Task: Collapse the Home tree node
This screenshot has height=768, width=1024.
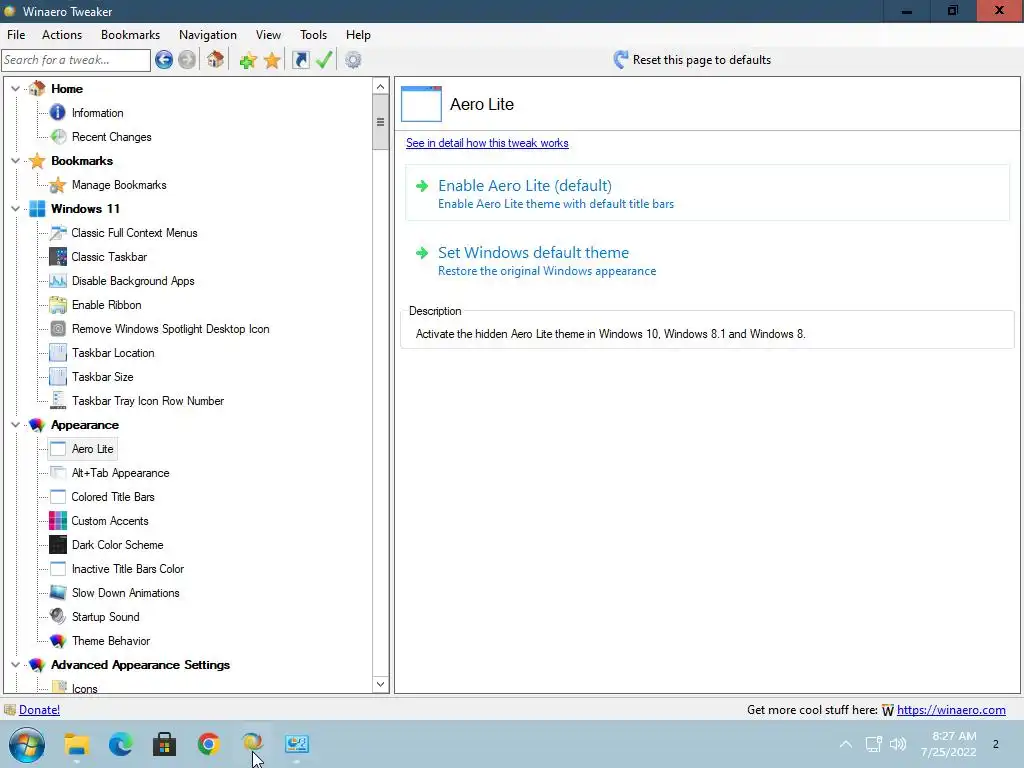Action: 16,88
